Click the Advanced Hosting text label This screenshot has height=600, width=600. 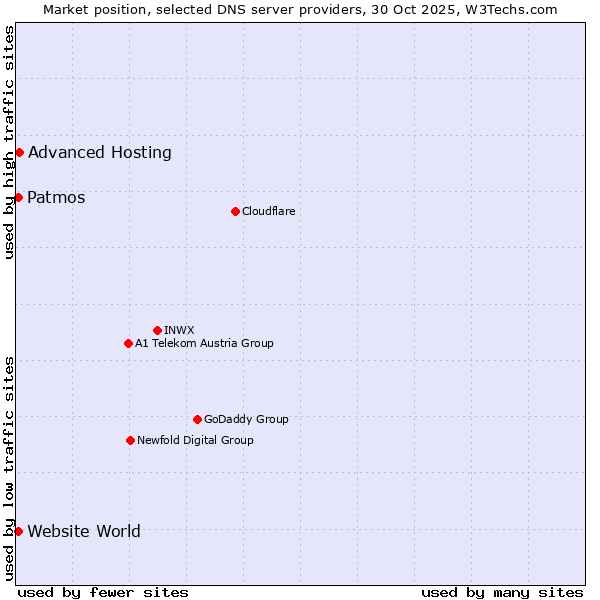(100, 152)
